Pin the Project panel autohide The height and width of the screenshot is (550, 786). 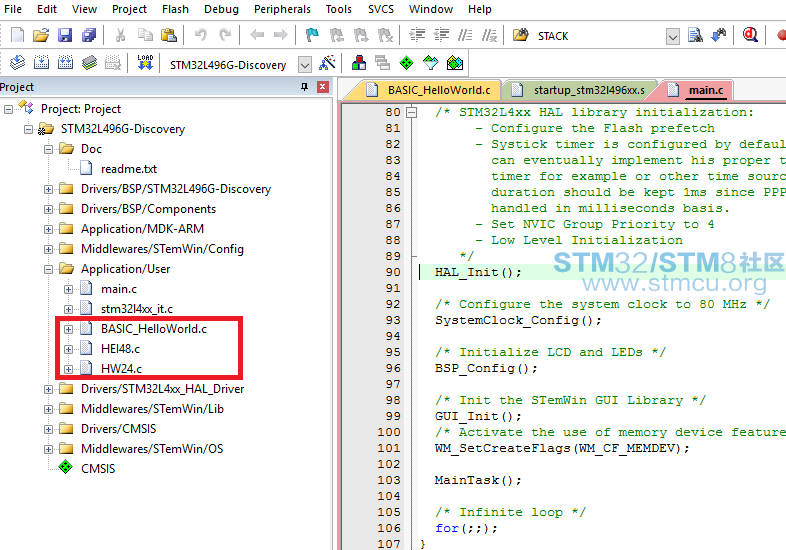(304, 87)
